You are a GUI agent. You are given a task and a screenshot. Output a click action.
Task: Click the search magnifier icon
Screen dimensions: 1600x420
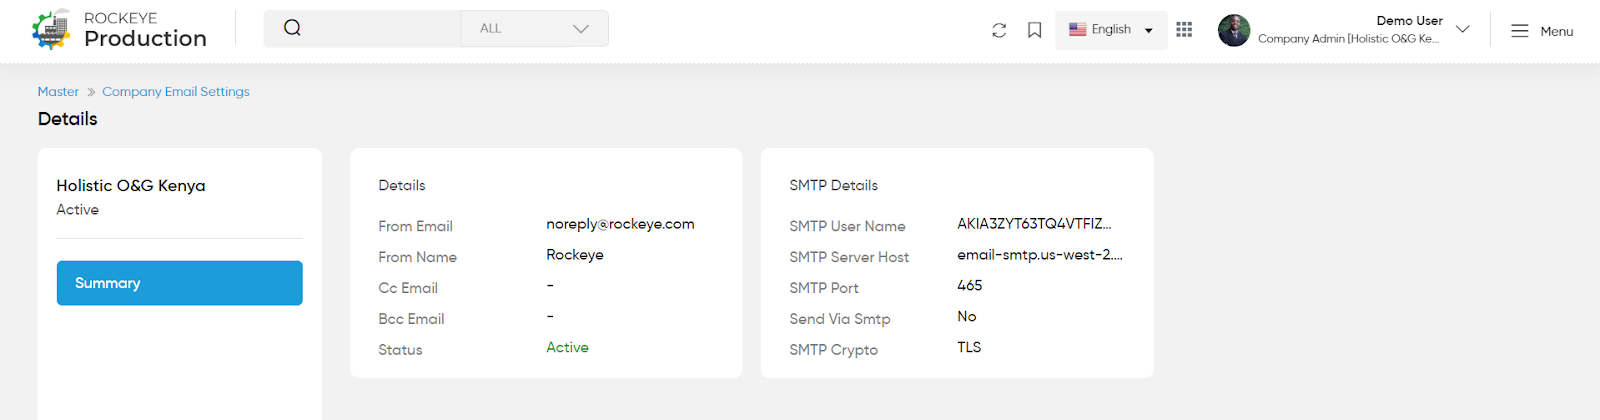[x=292, y=28]
